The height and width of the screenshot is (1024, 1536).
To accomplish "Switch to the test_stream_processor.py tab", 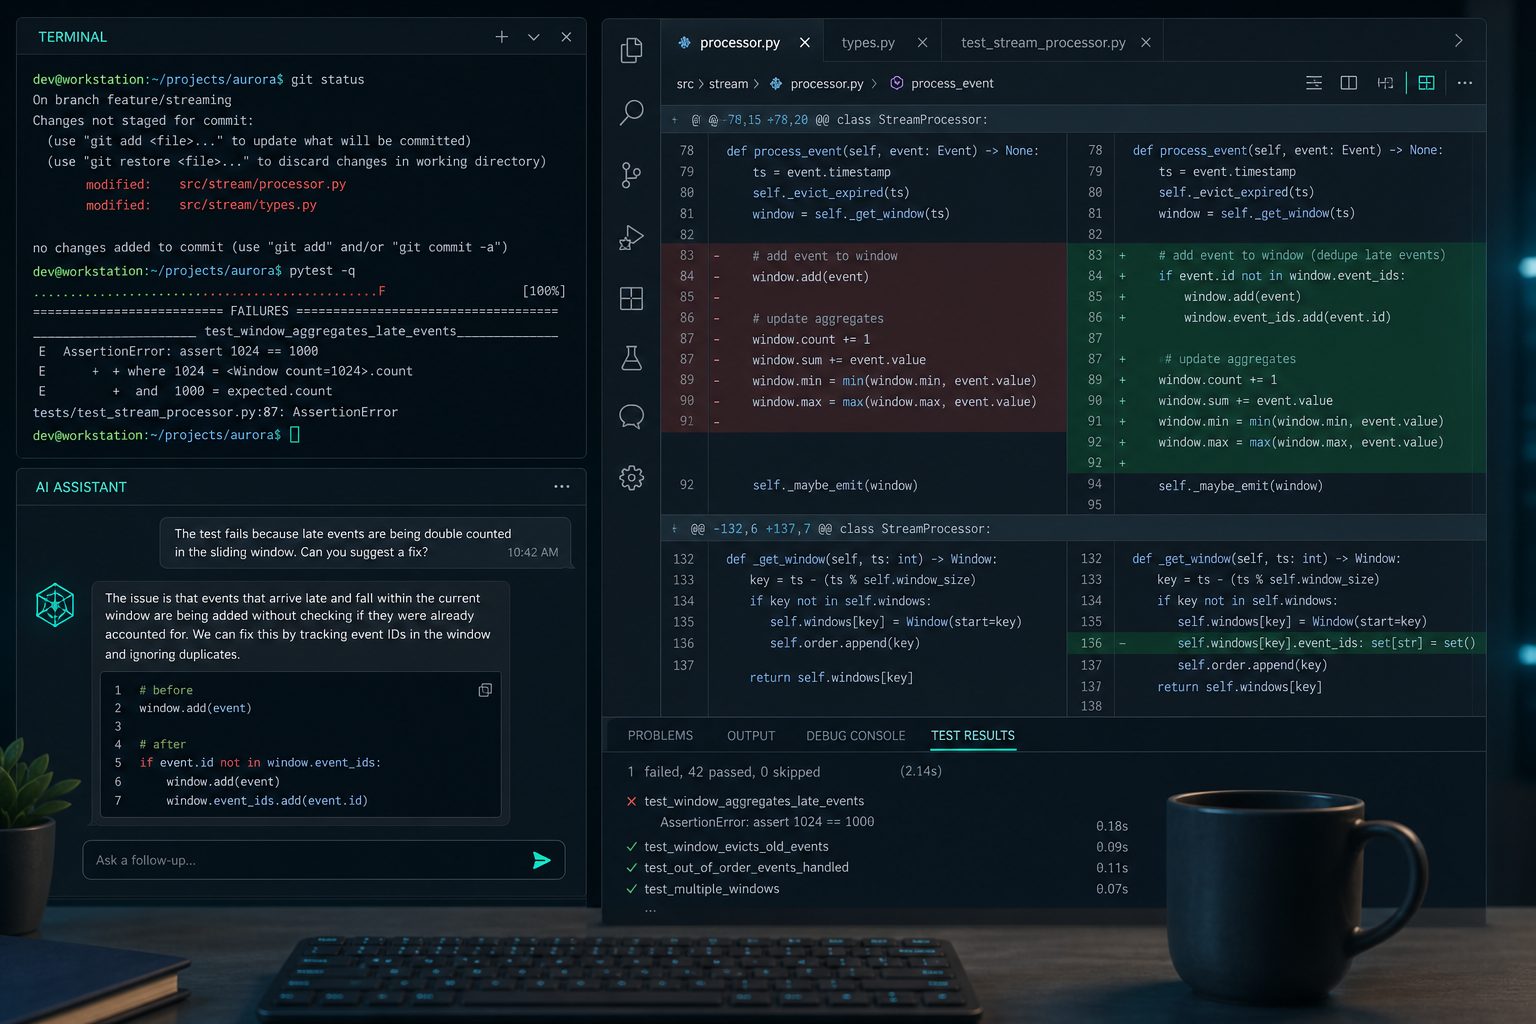I will pyautogui.click(x=1043, y=42).
